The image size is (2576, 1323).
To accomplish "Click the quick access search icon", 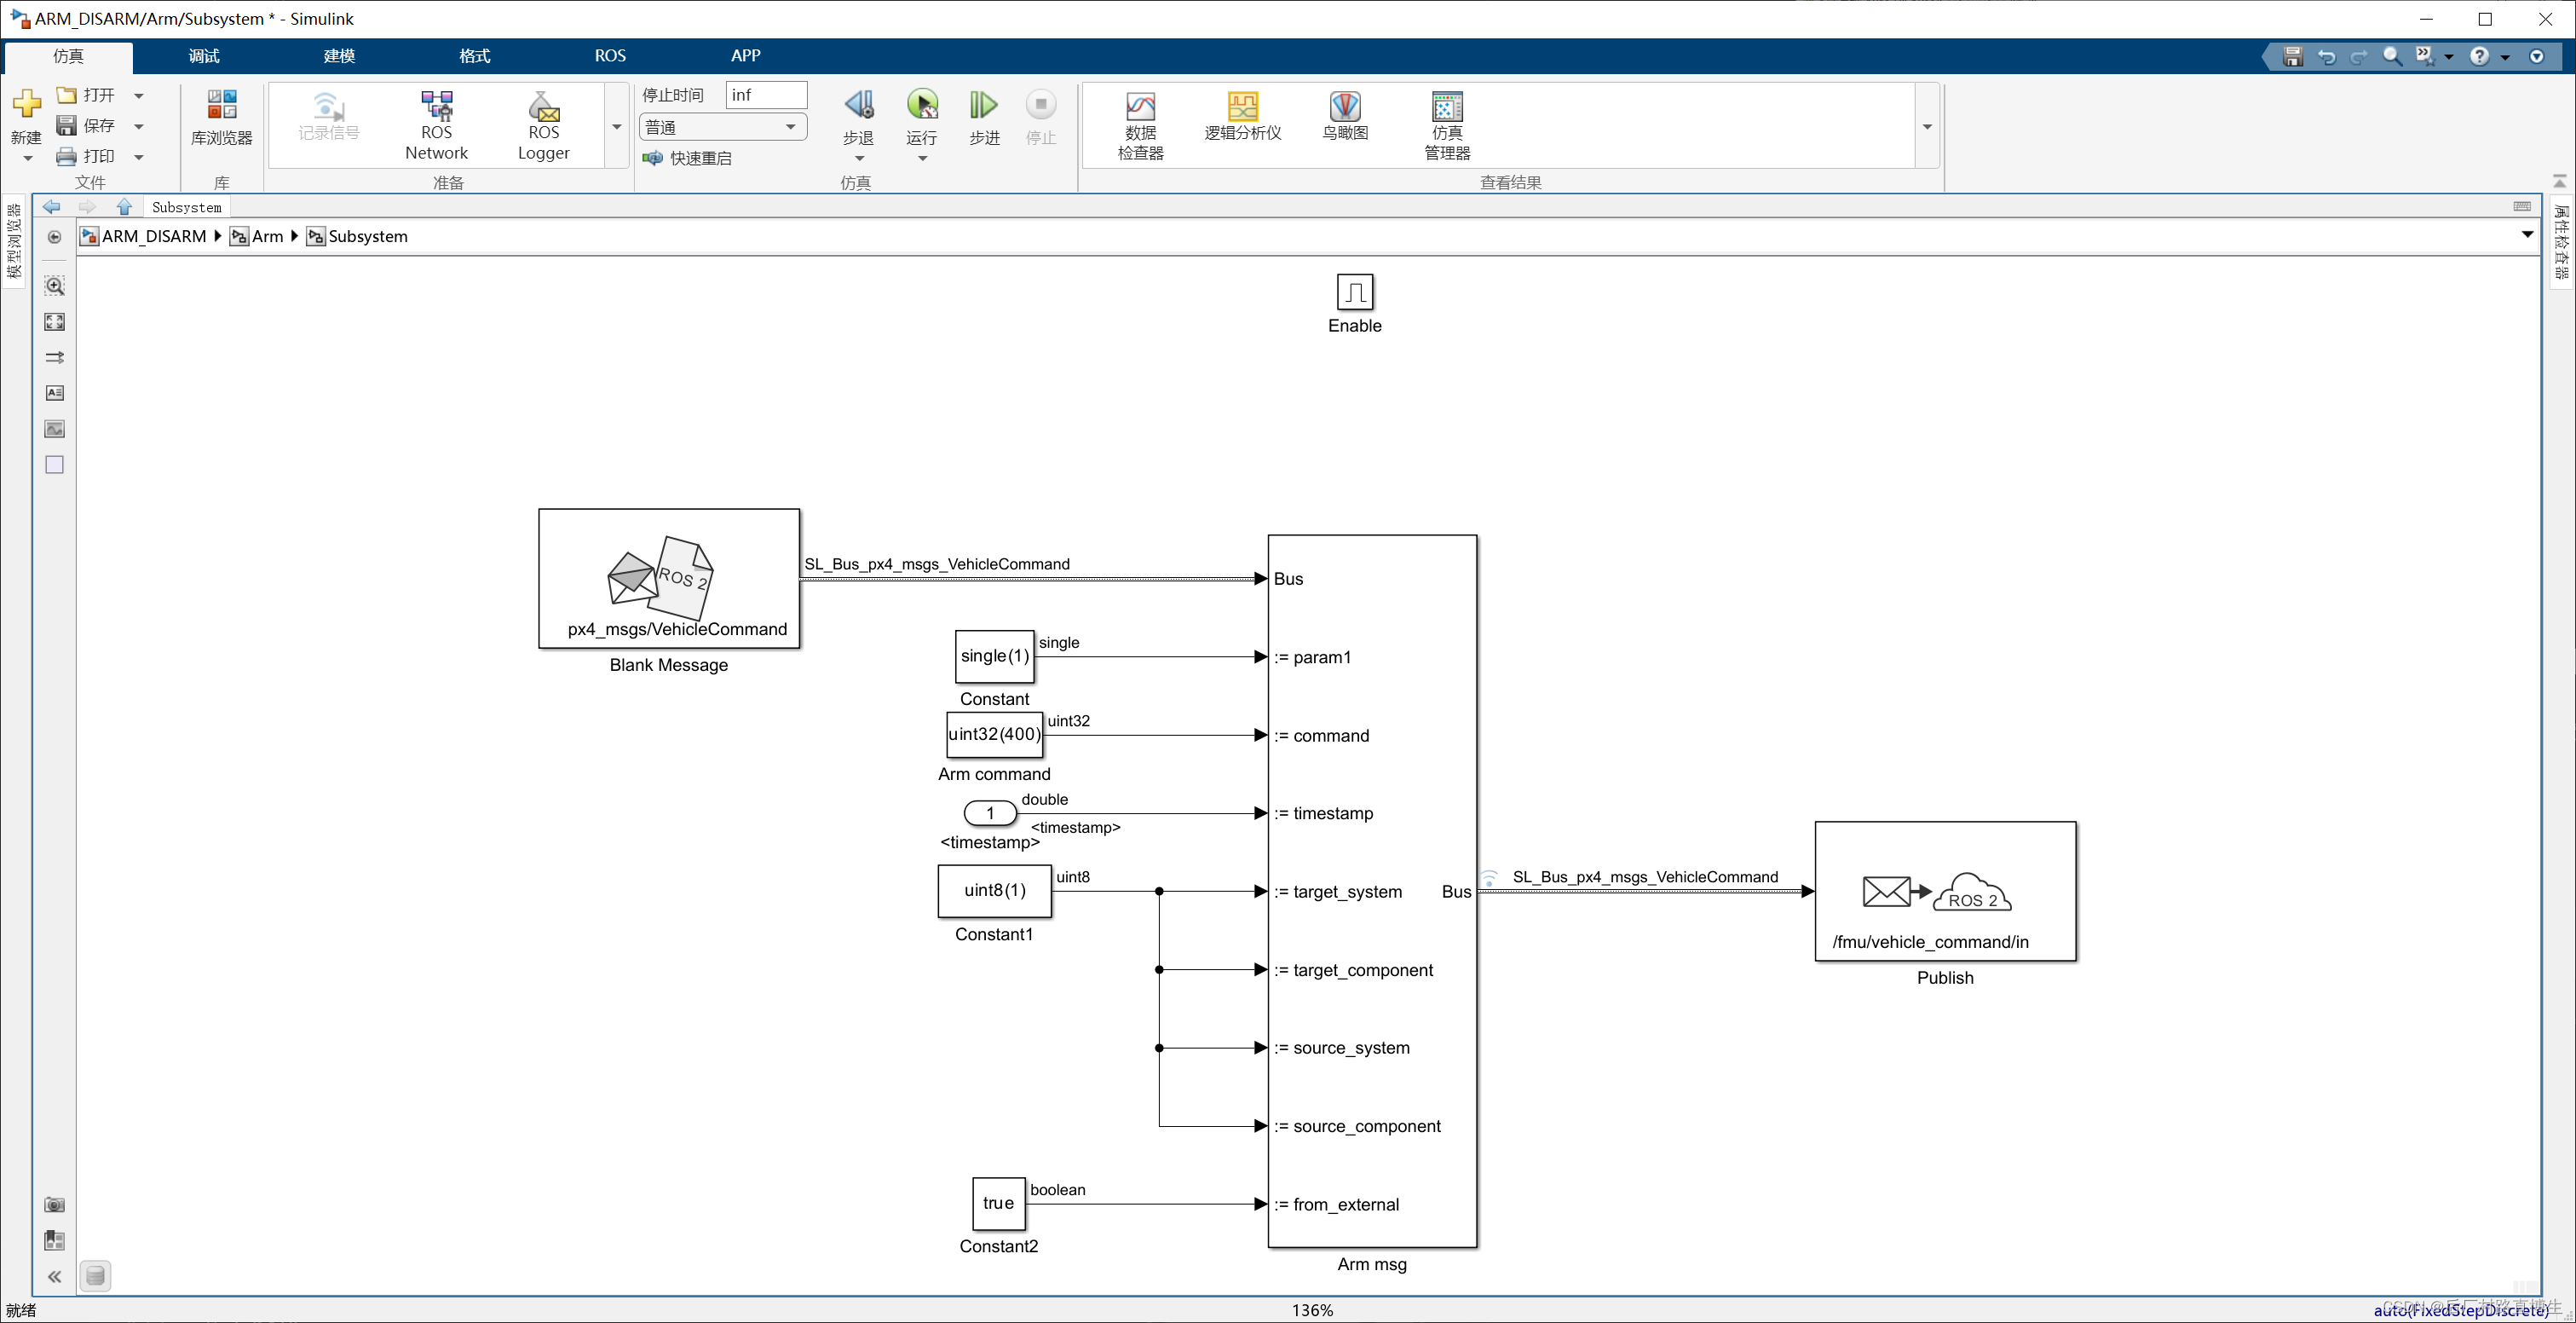I will 2392,56.
